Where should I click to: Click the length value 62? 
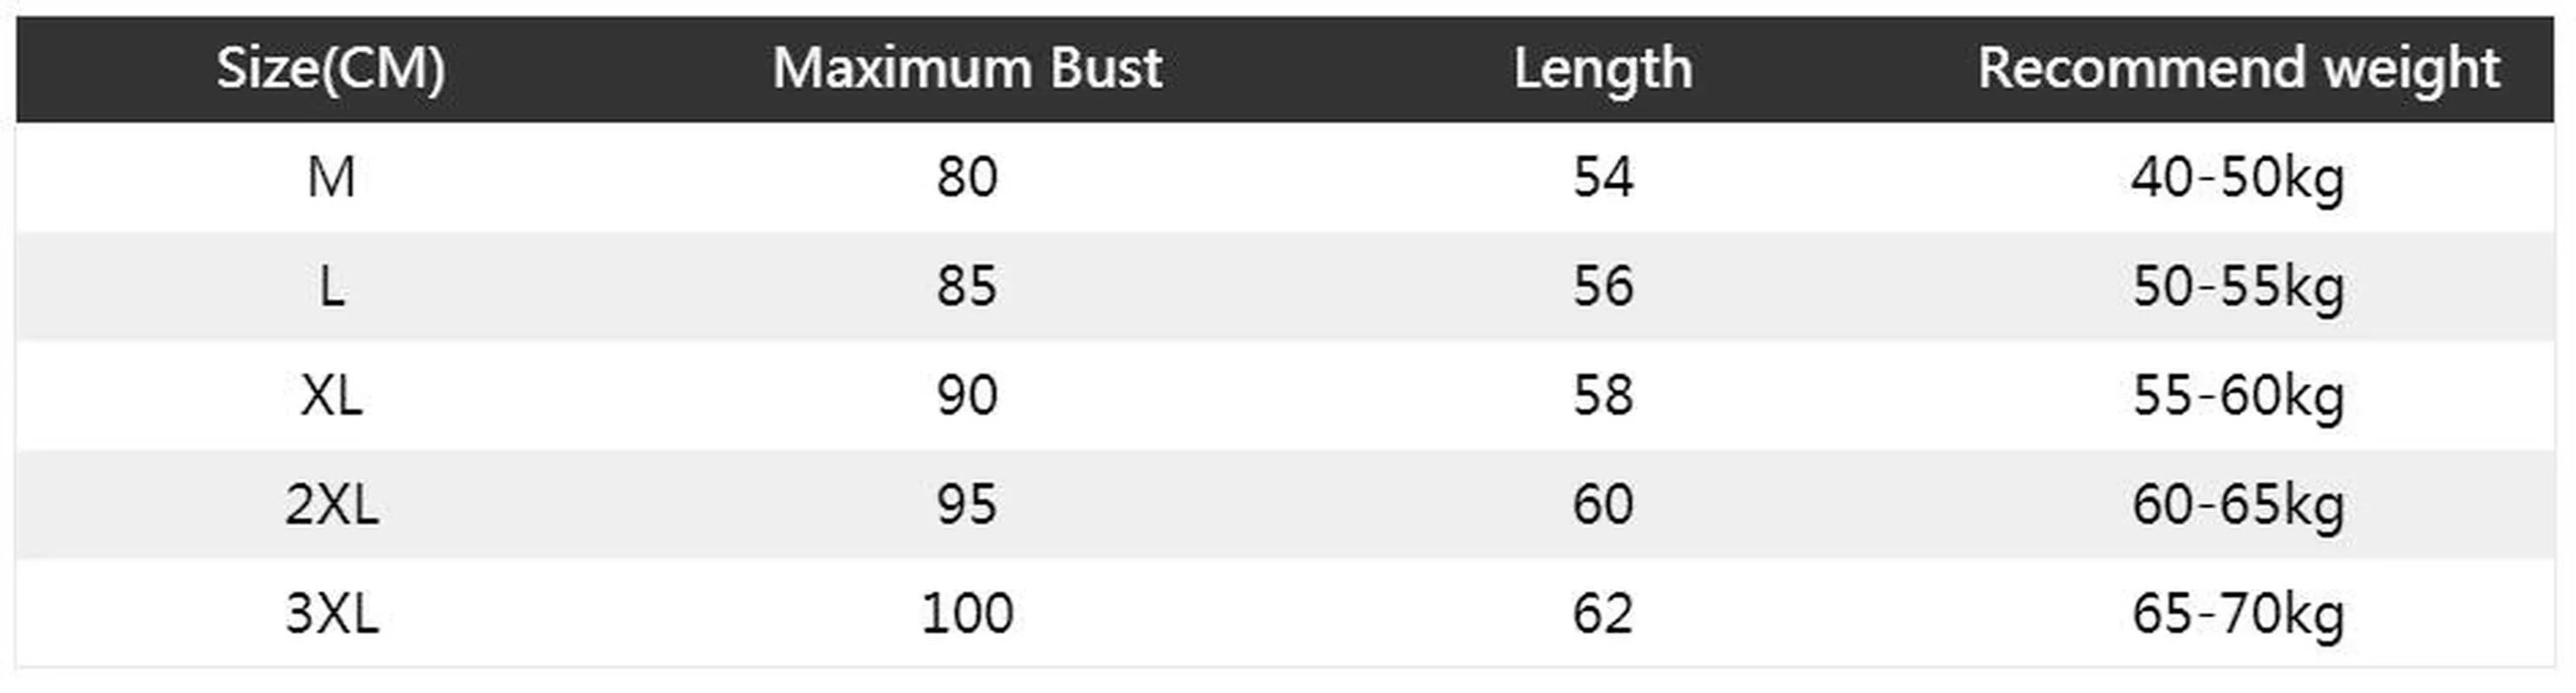click(x=1603, y=614)
